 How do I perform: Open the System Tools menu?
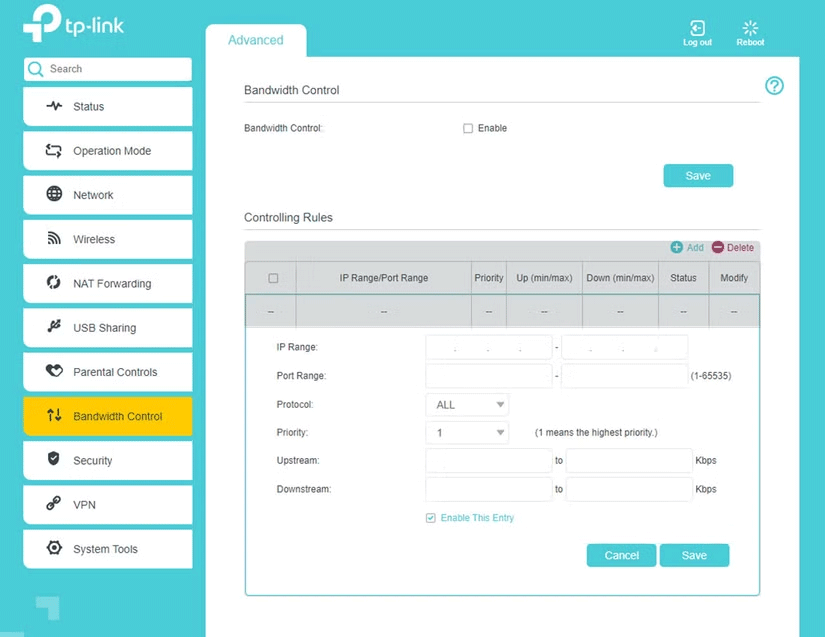click(x=108, y=549)
